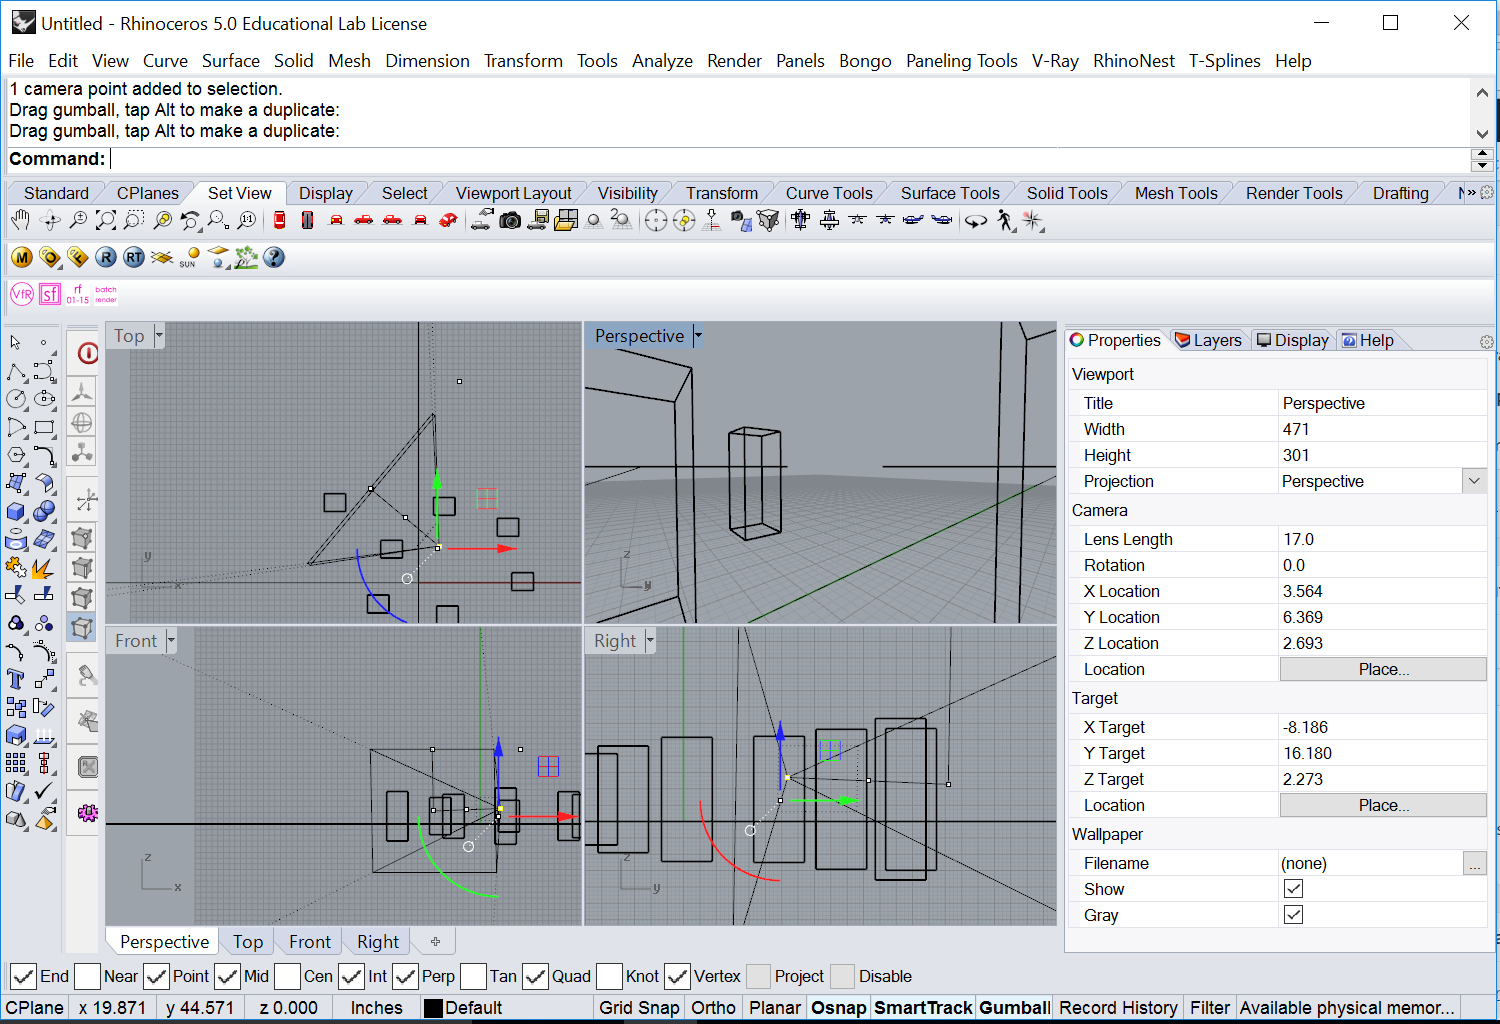Select the blue Text T tool
Screen dimensions: 1500x1024
[x=16, y=680]
